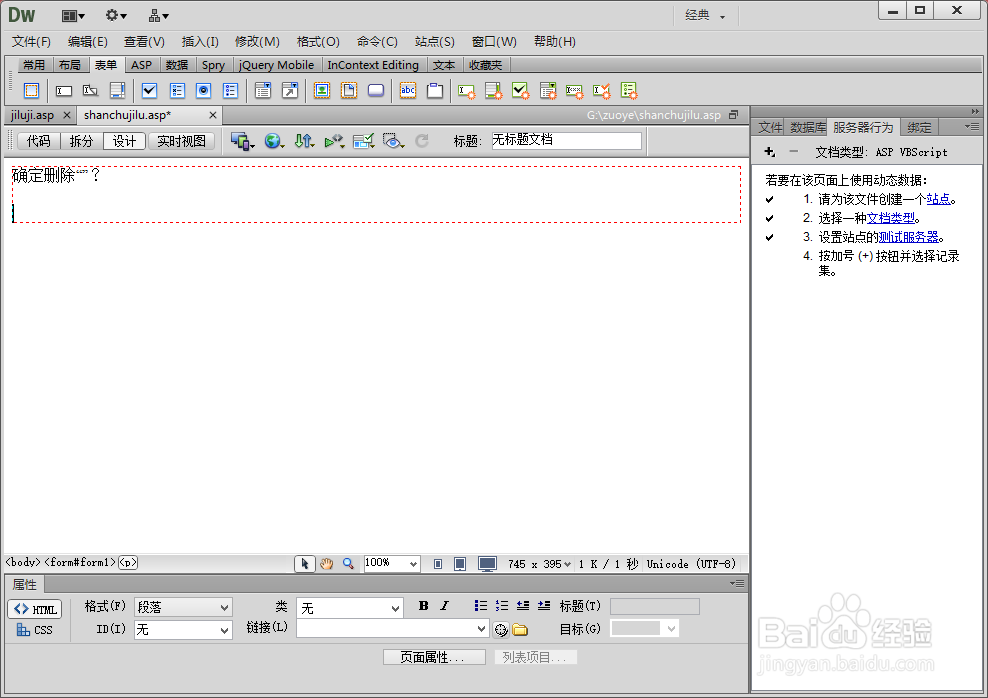988x698 pixels.
Task: Switch Properties to CSS mode
Action: [x=35, y=630]
